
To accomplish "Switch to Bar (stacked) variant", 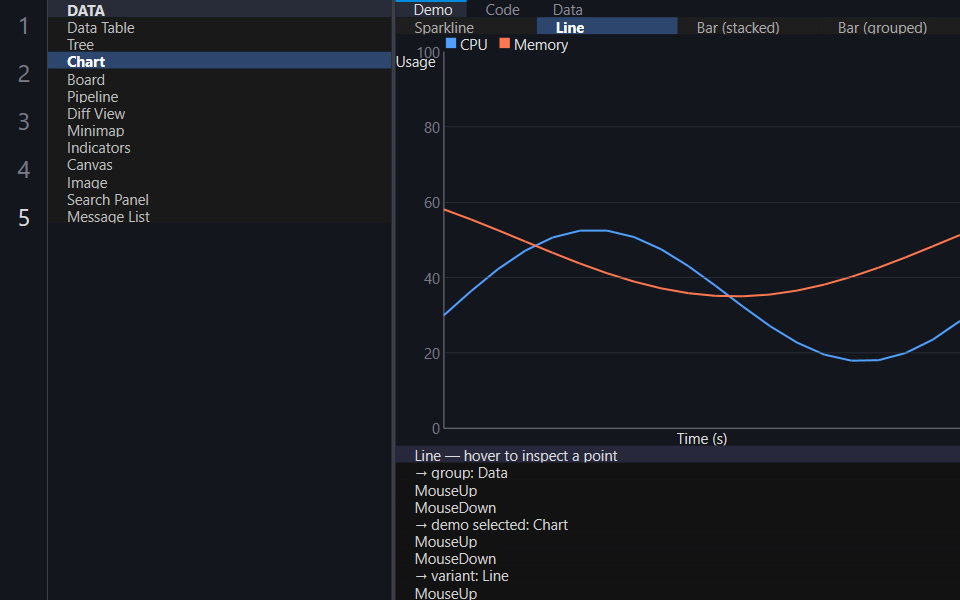I will [748, 28].
